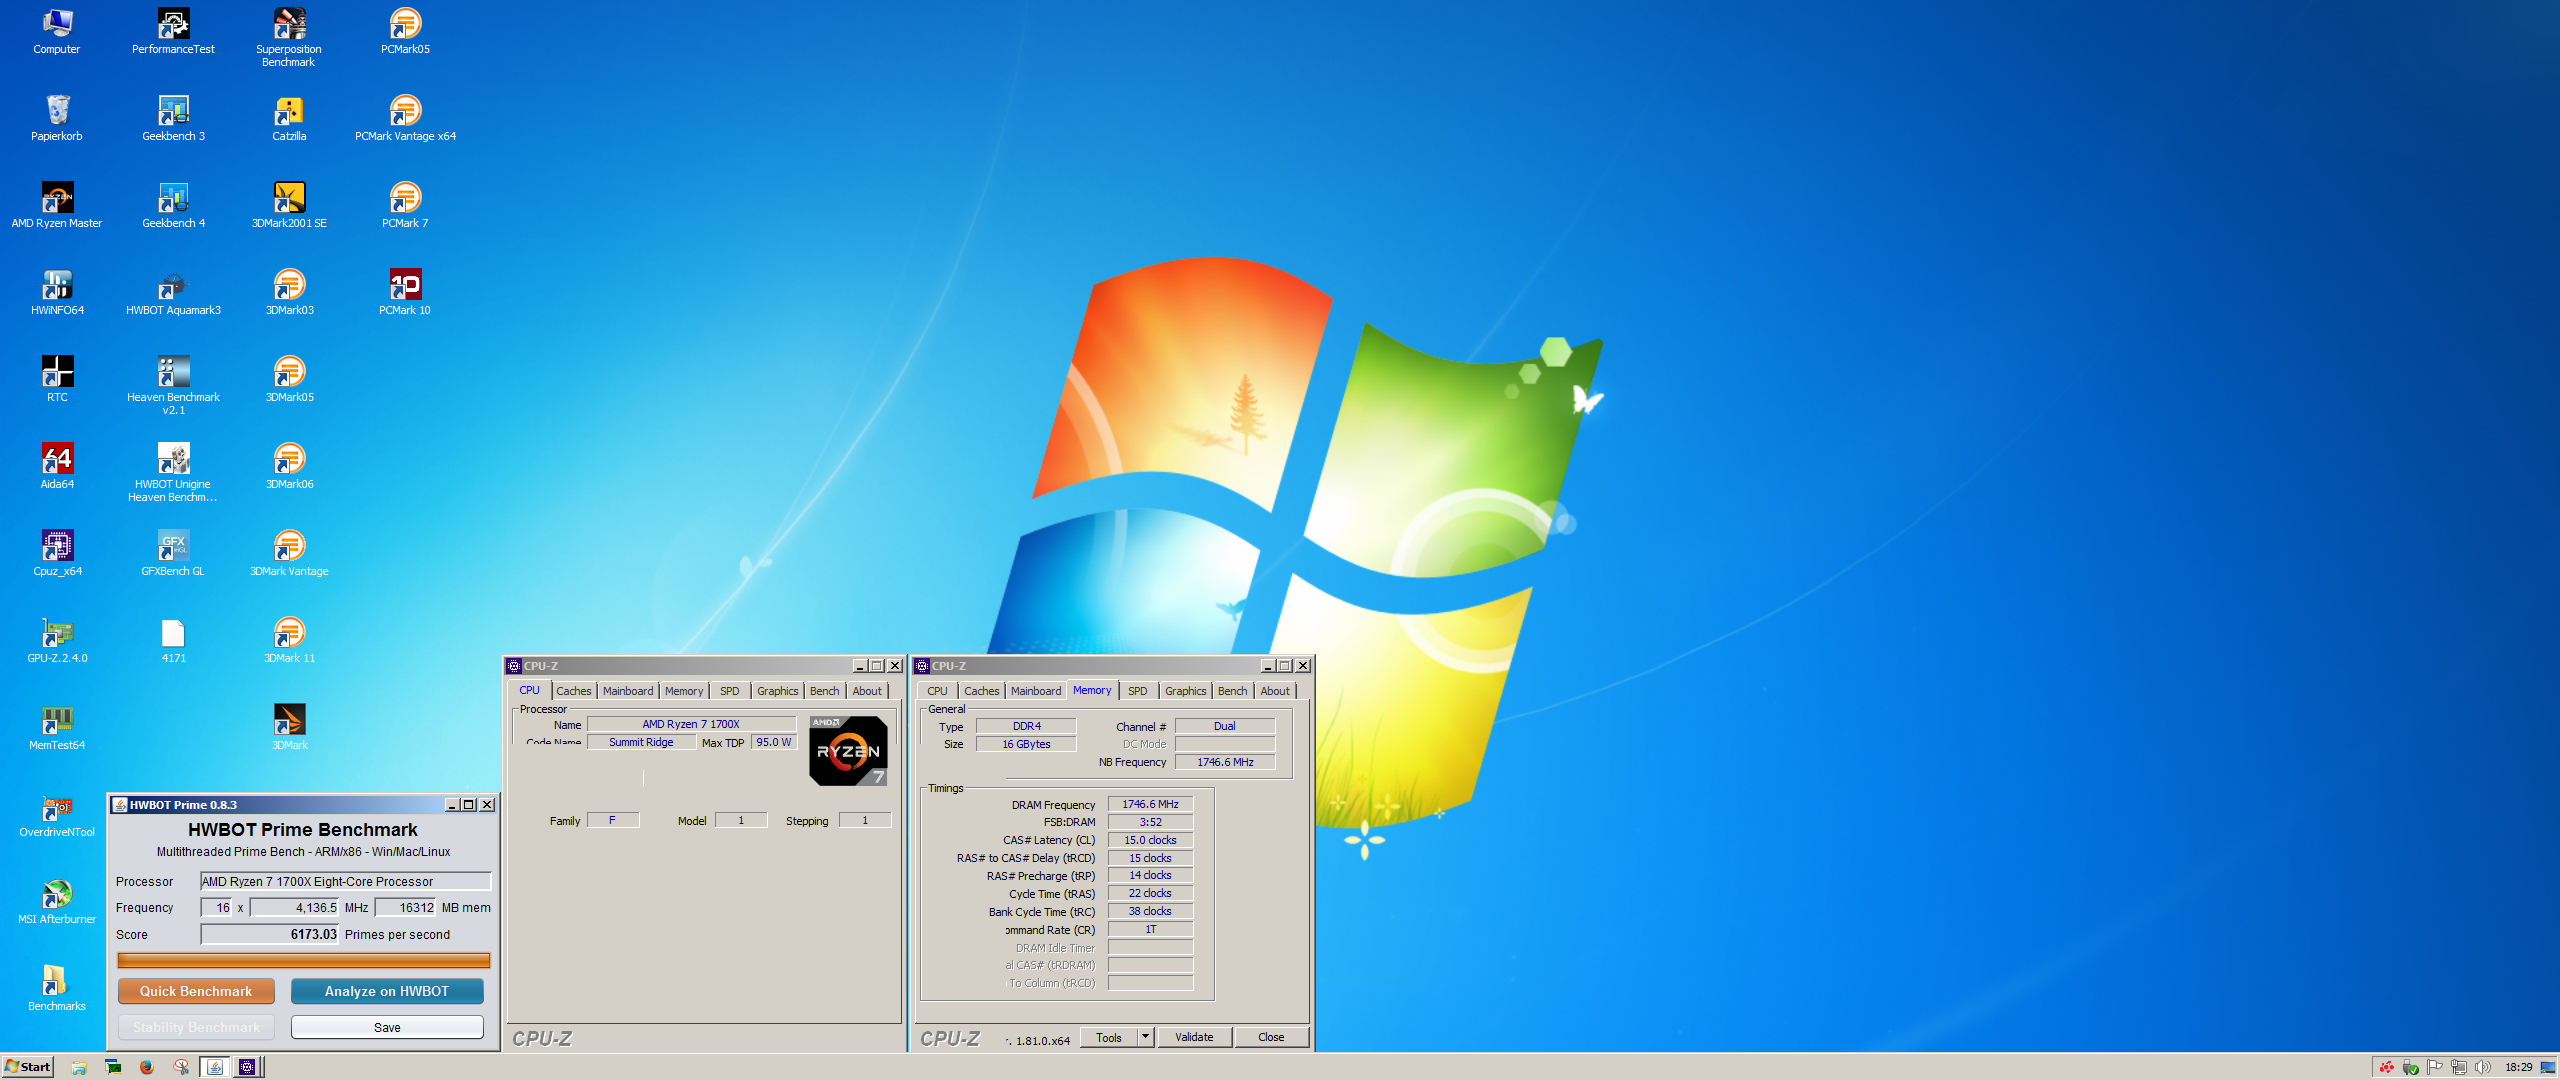This screenshot has height=1080, width=2560.
Task: Click the Score value field 6173.03
Action: pos(270,934)
